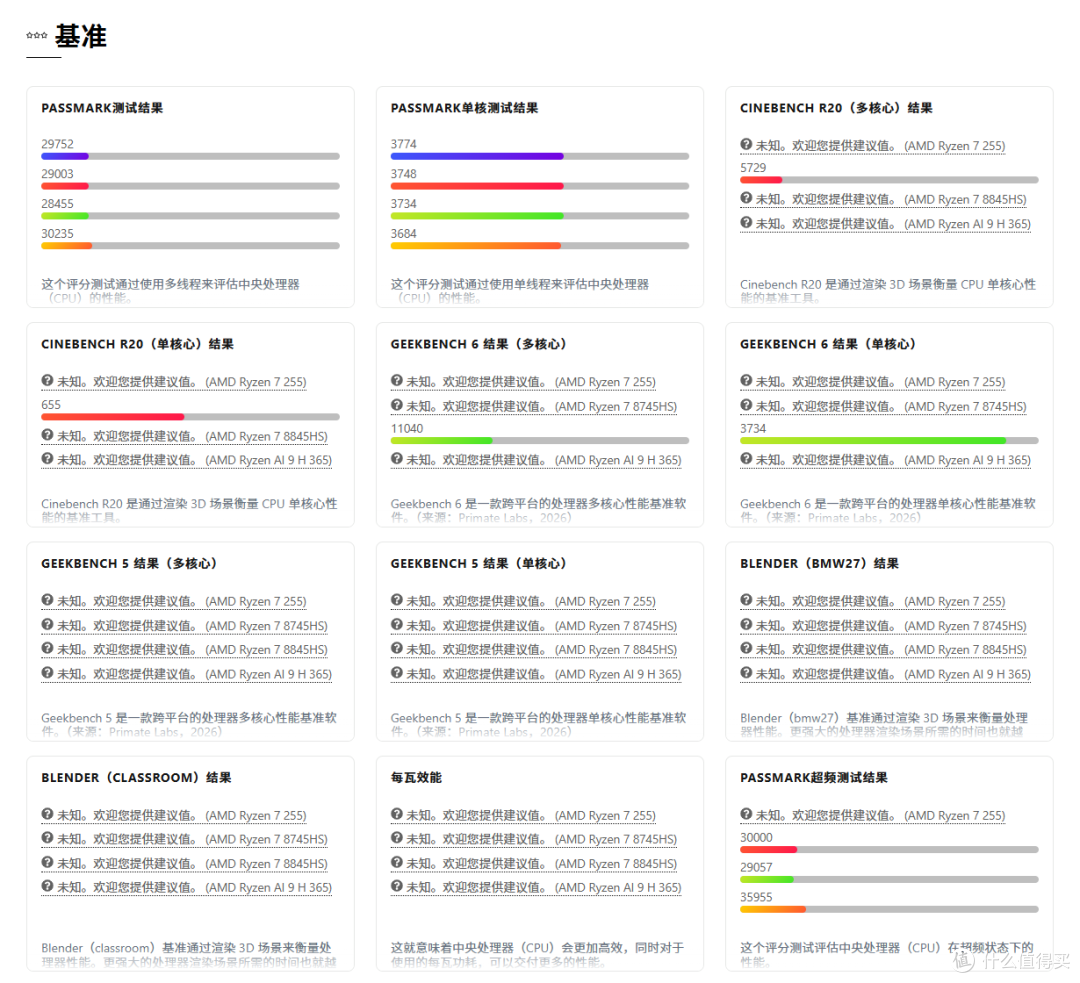Click question icon for Ryzen 7 255 in 每瓦效能
This screenshot has height=983, width=1080.
pyautogui.click(x=397, y=815)
